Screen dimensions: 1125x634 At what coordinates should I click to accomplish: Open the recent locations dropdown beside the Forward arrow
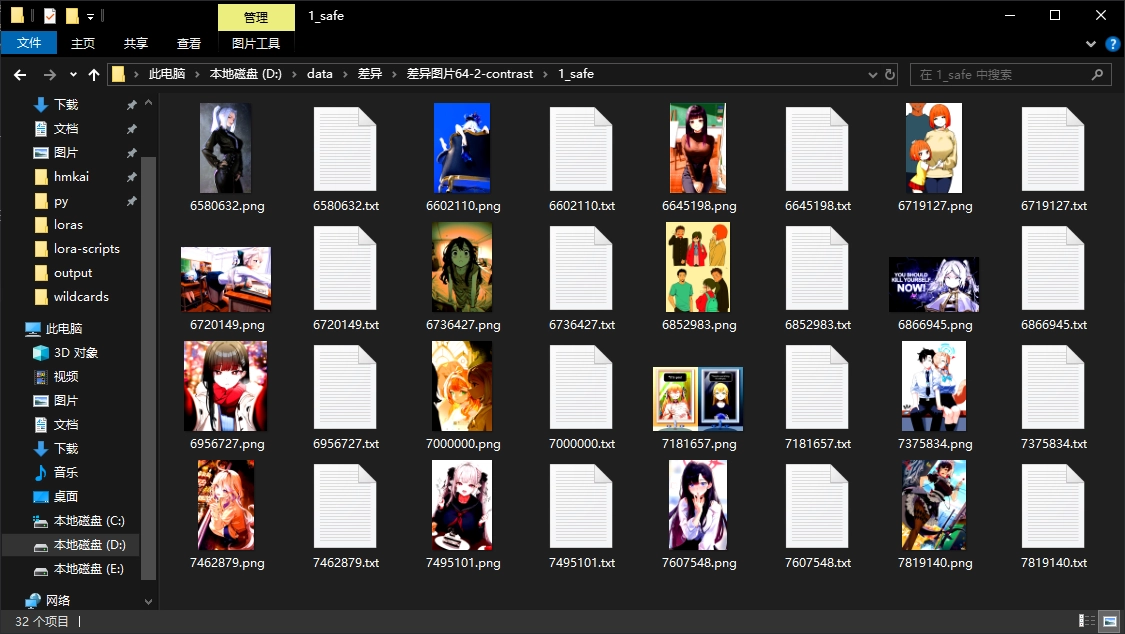pos(73,75)
